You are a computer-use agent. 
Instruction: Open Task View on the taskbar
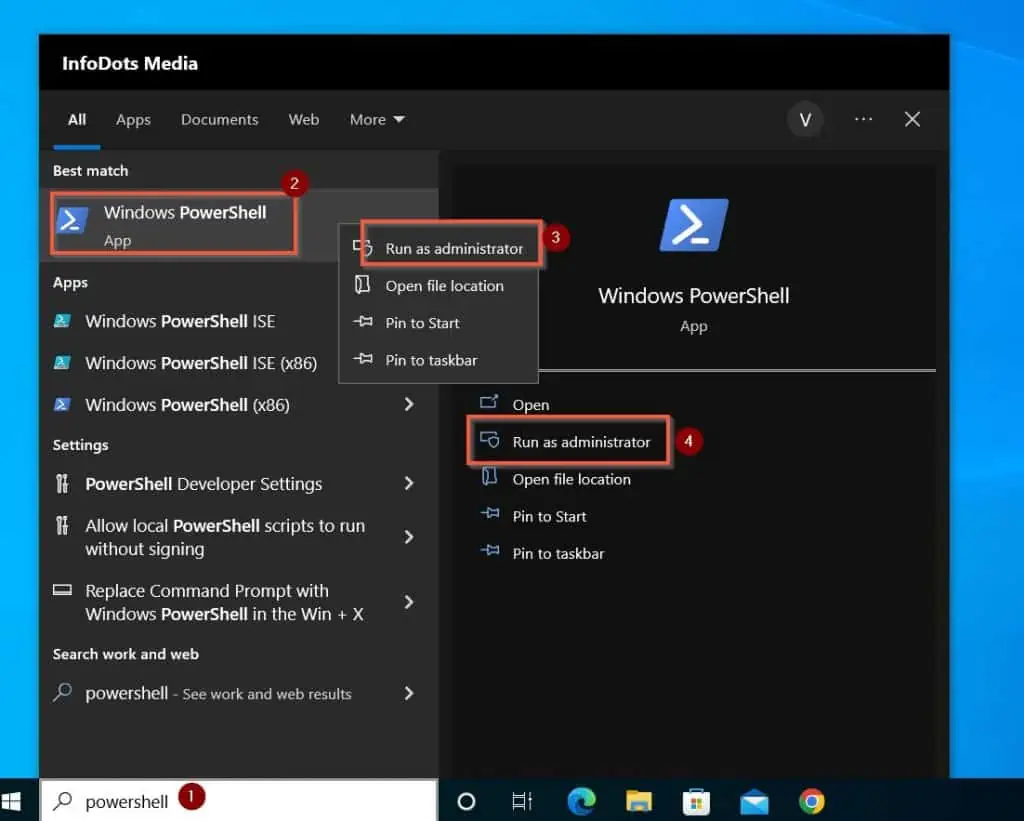click(x=522, y=801)
